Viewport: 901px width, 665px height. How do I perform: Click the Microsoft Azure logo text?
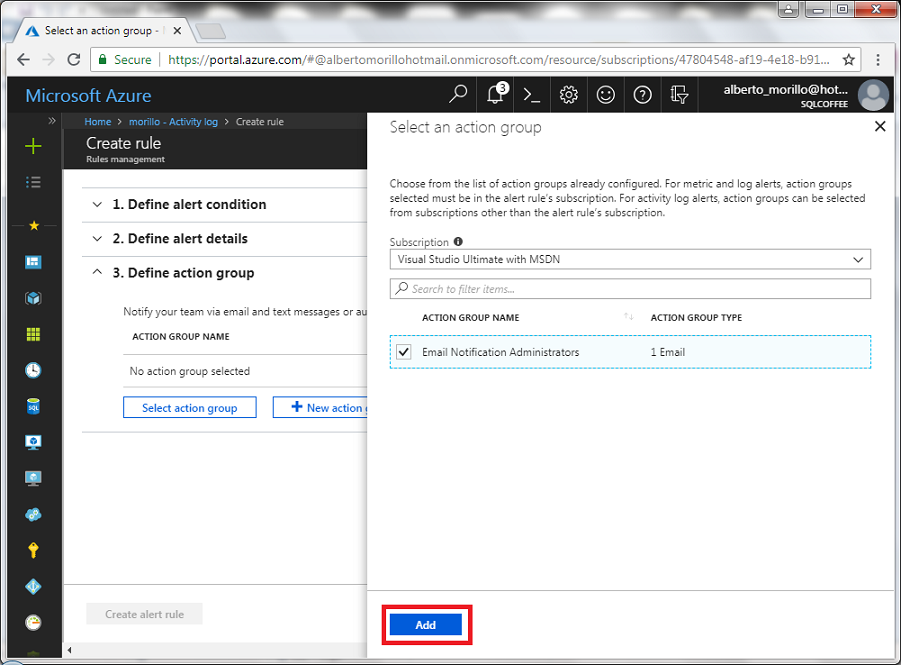[88, 95]
